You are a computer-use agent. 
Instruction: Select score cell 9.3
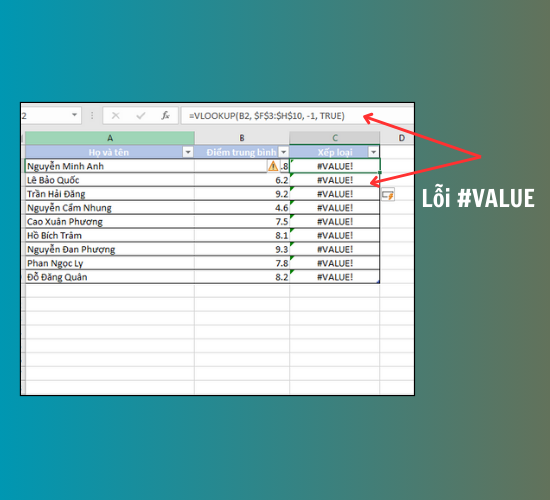coord(242,249)
